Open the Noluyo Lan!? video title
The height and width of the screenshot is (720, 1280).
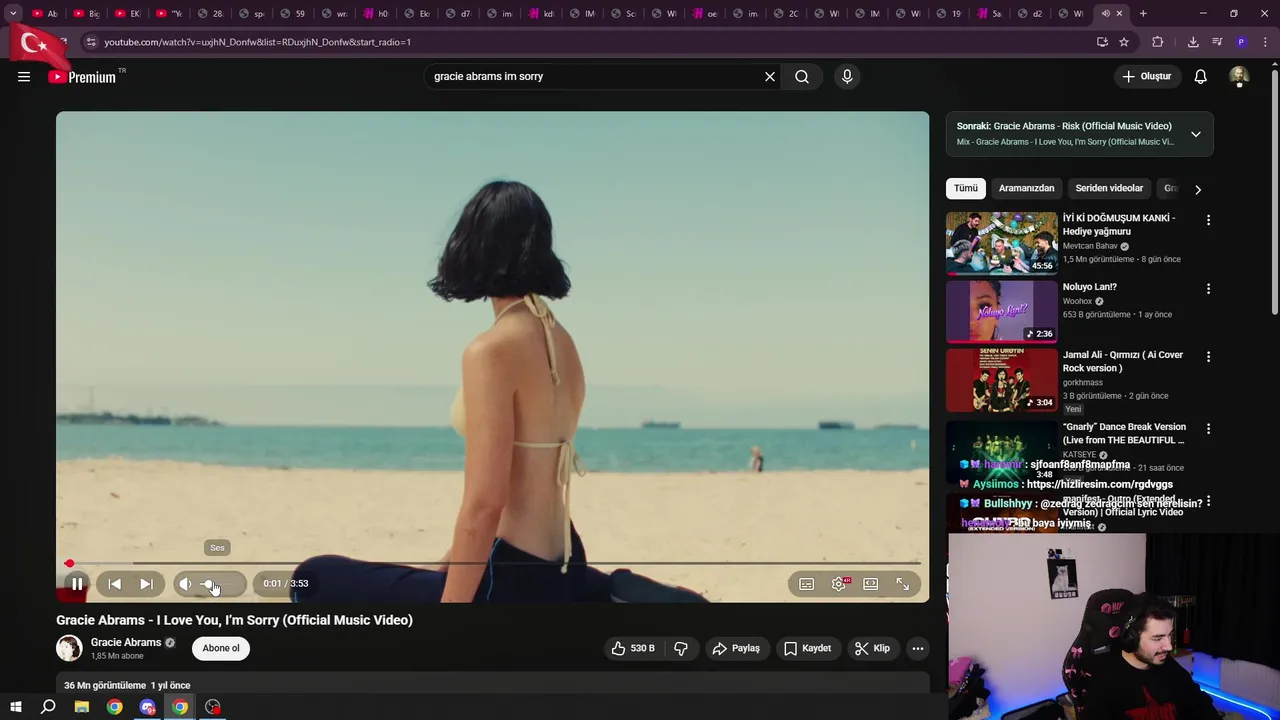(x=1090, y=287)
